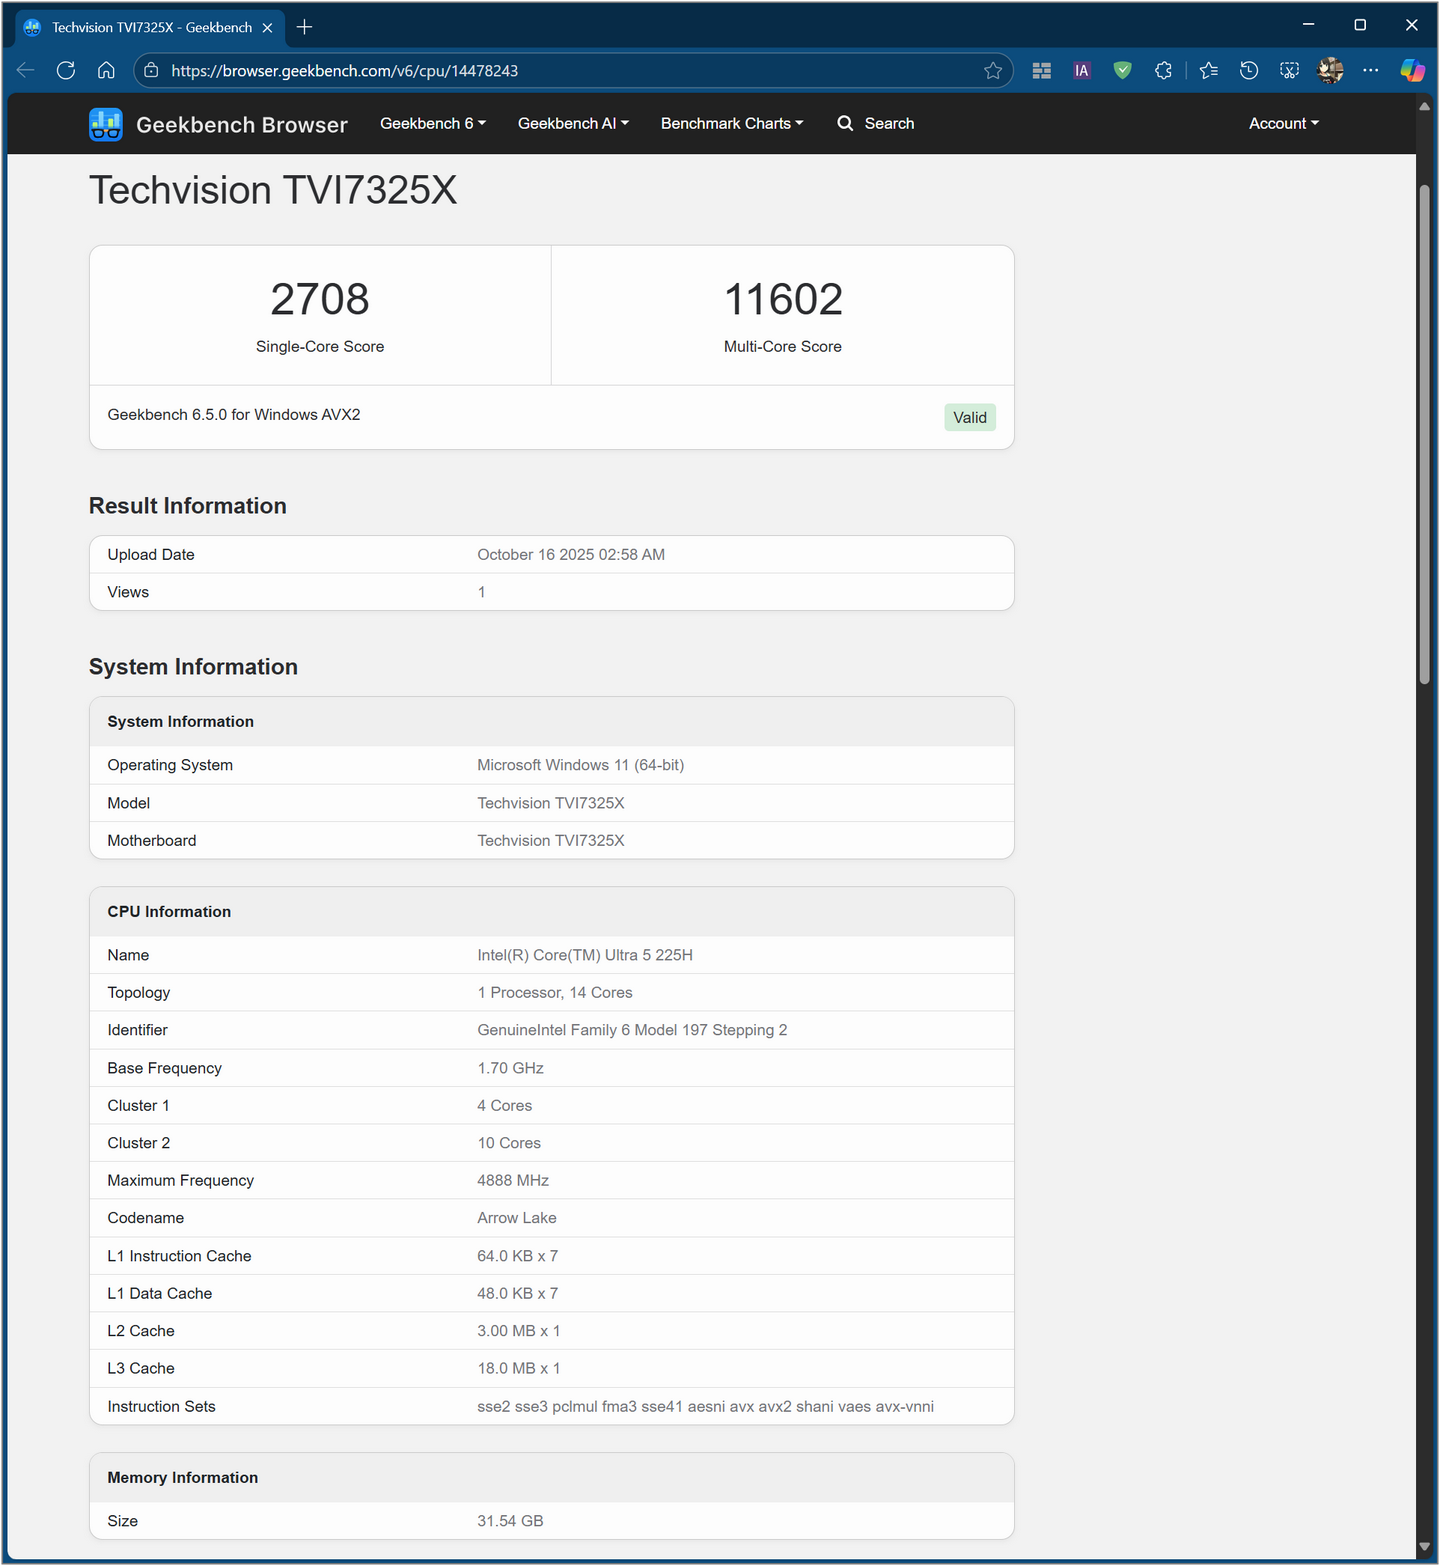The width and height of the screenshot is (1440, 1566).
Task: Expand the Geekbench 6 dropdown menu
Action: tap(433, 123)
